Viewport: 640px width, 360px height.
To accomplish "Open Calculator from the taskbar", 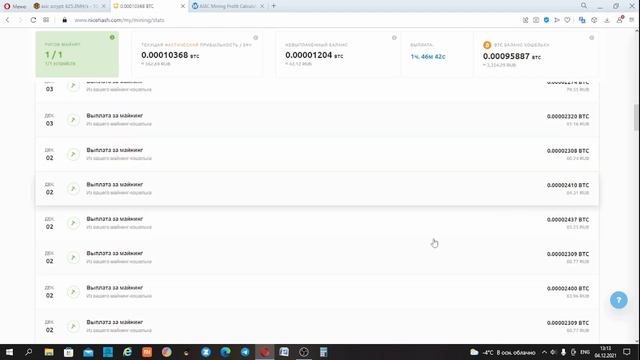I will (x=323, y=352).
